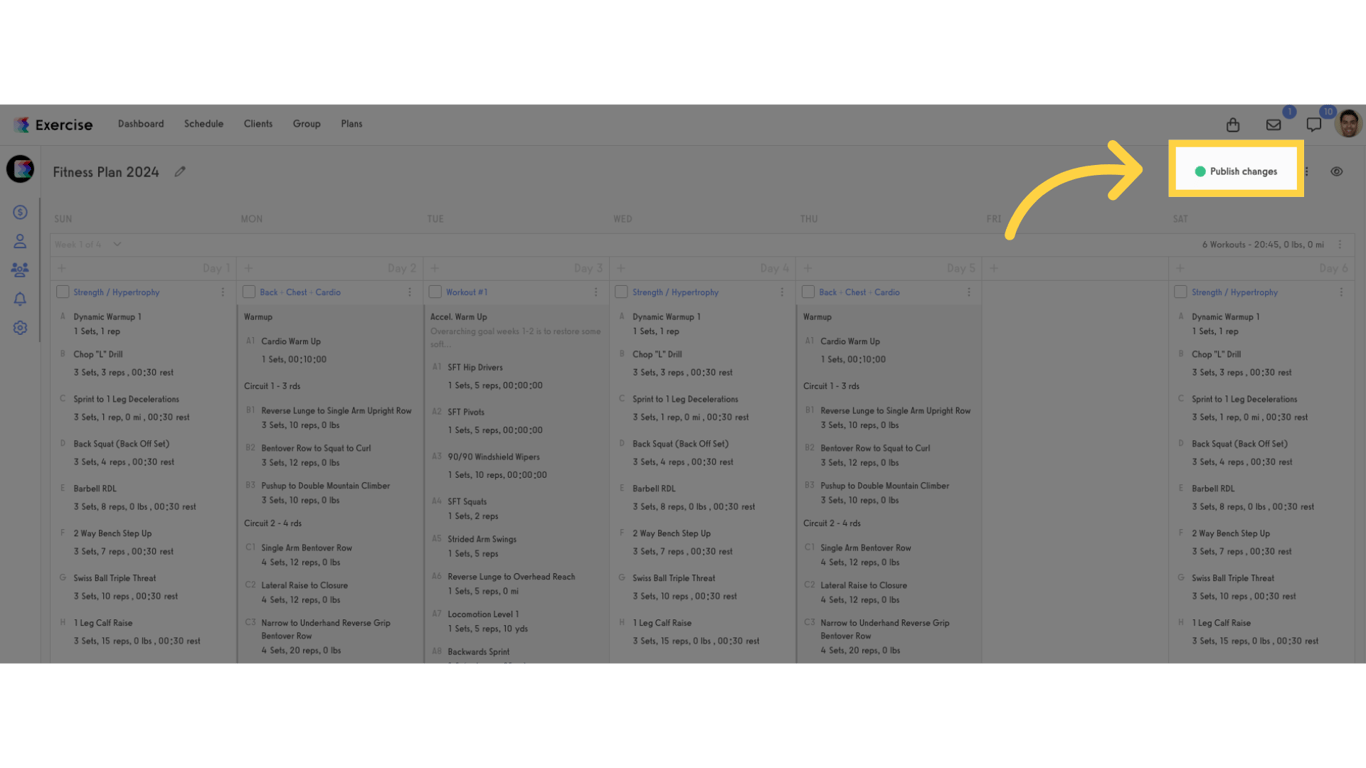Screen dimensions: 1366x768
Task: Select the Workout #1 checkbox on Day 3
Action: tap(434, 291)
